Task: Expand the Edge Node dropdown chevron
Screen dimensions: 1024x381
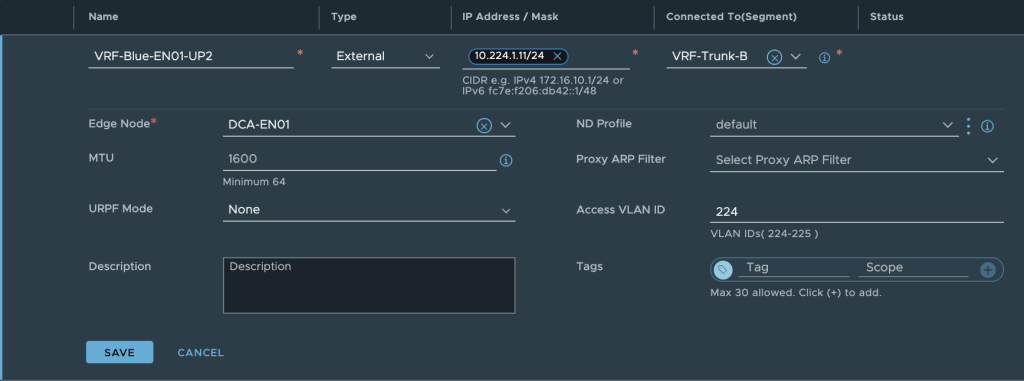Action: coord(505,125)
